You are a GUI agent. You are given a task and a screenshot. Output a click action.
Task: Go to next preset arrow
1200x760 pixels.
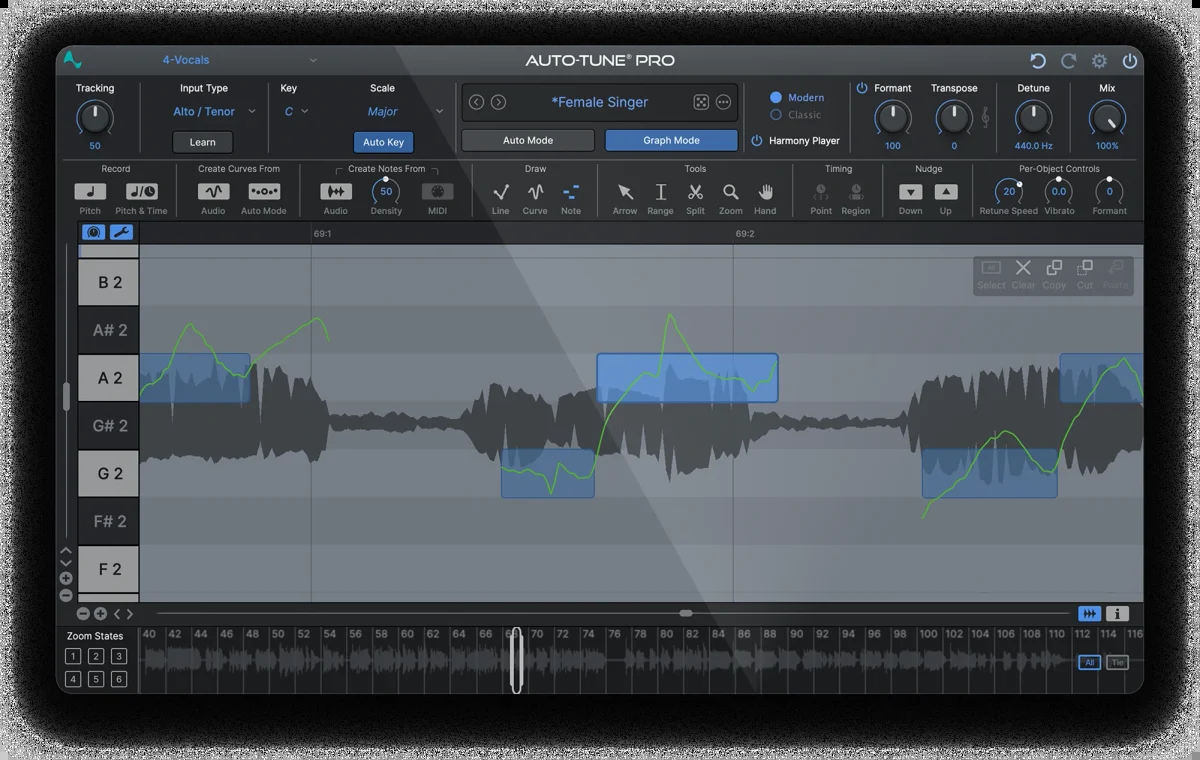(498, 102)
